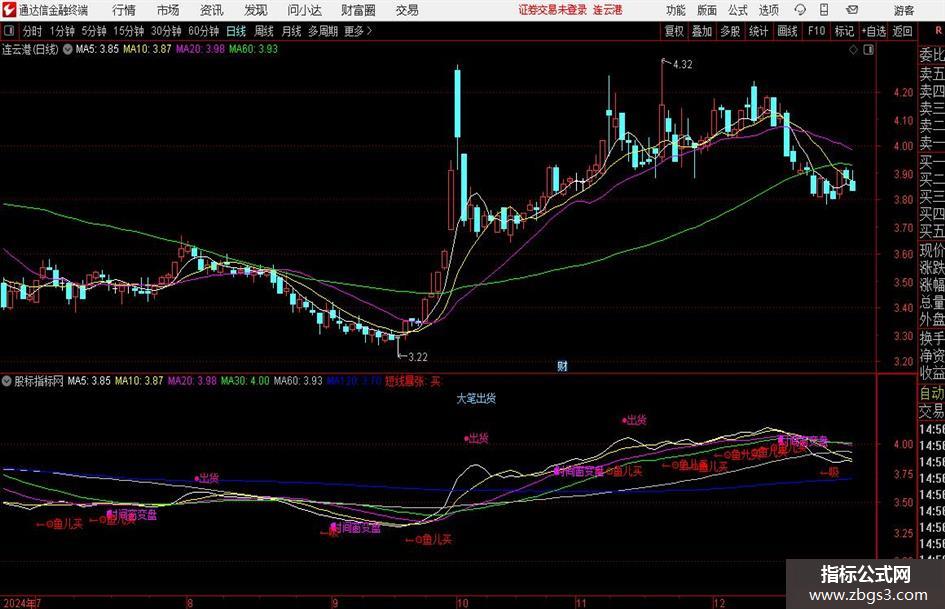Click the month 10 marker on time axis
The width and height of the screenshot is (945, 609).
pos(462,602)
